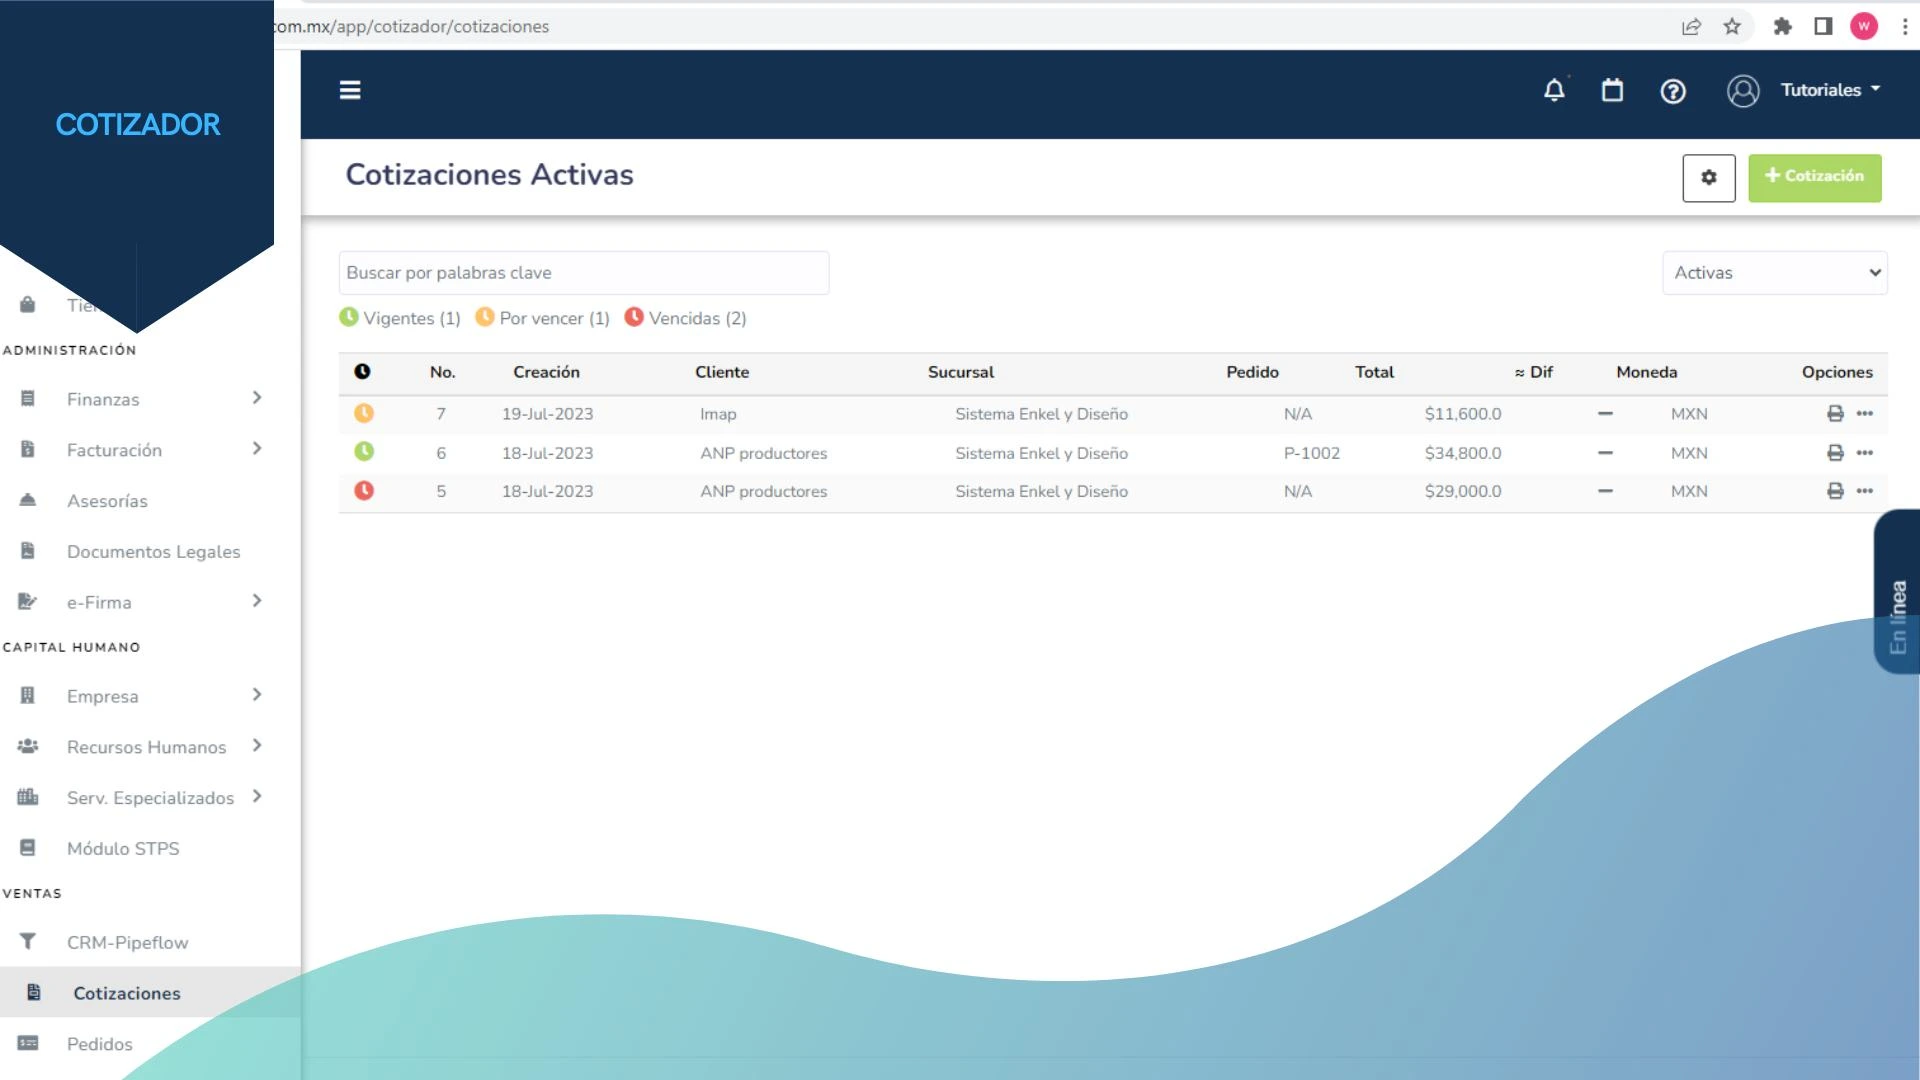1920x1080 pixels.
Task: Click the help question mark icon
Action: click(x=1672, y=92)
